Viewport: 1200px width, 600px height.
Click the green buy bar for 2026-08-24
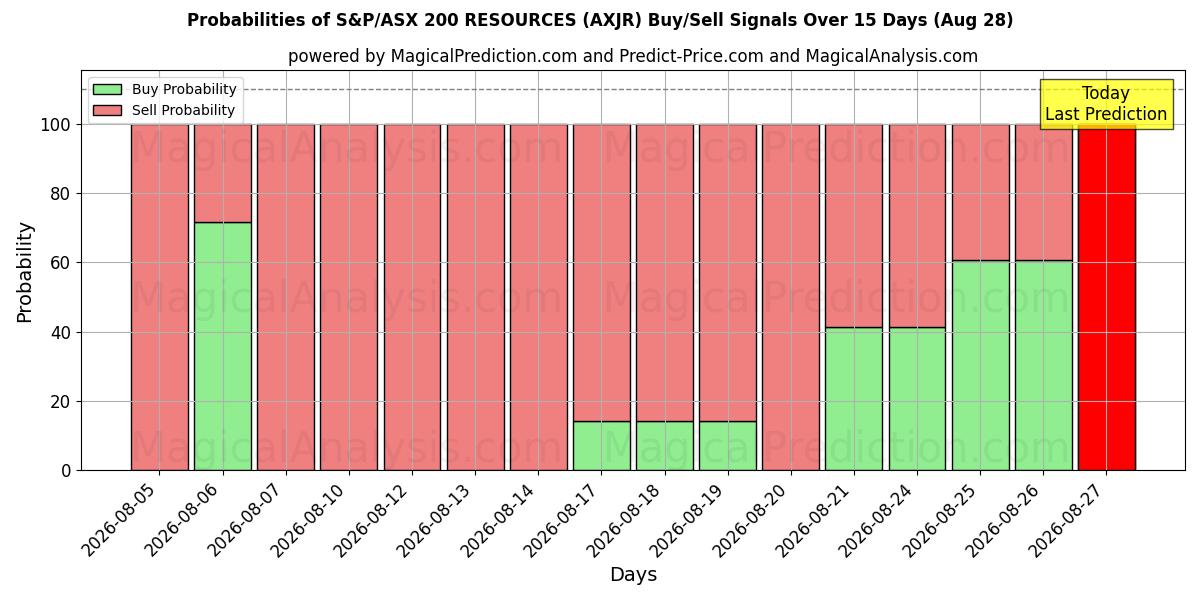[917, 399]
